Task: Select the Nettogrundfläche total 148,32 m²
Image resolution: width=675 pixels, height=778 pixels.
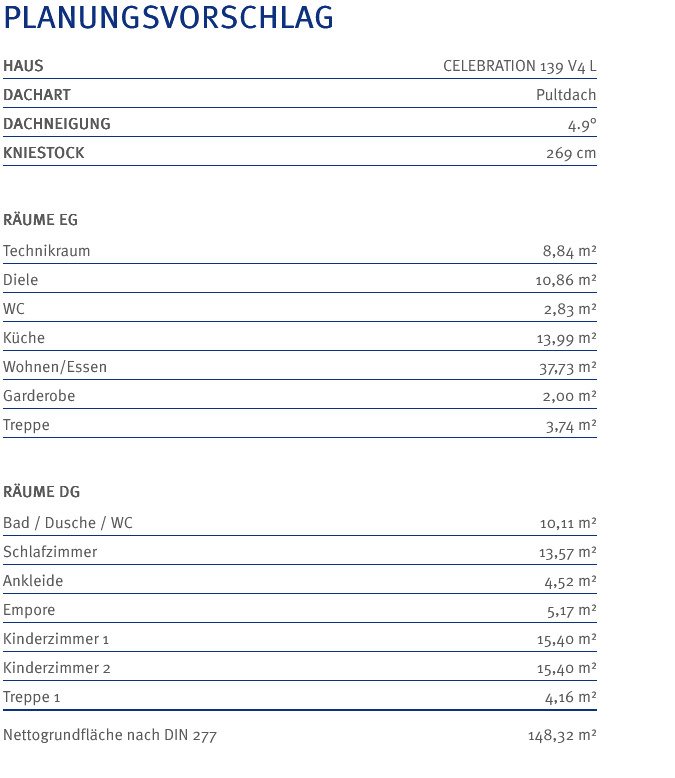Action: [562, 735]
